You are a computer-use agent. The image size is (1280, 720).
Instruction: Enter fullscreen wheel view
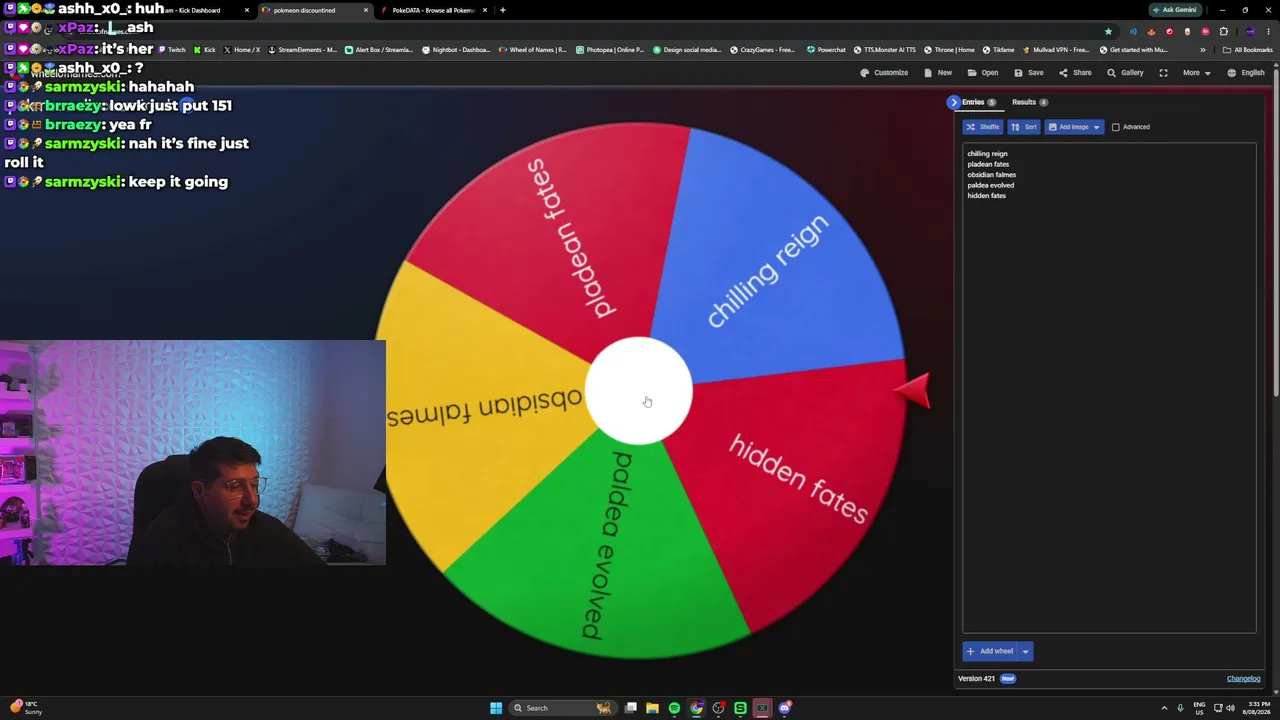point(1163,73)
